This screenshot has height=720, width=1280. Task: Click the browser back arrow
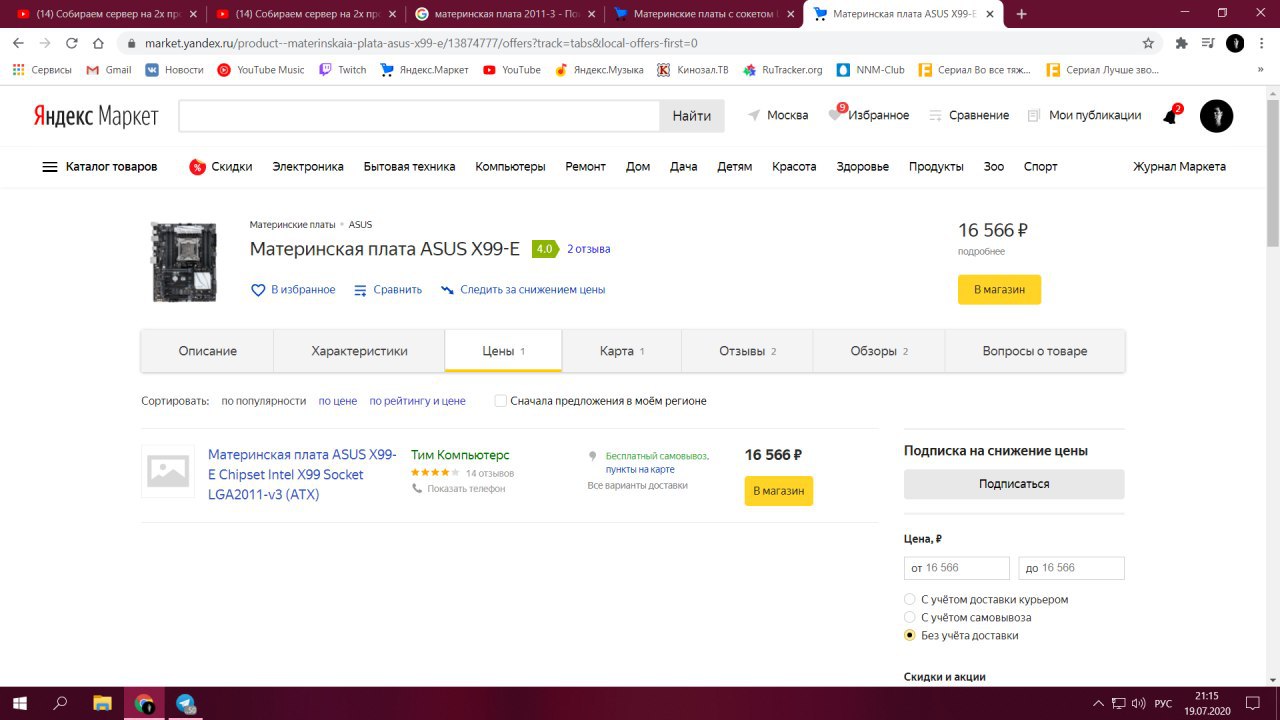(x=20, y=43)
